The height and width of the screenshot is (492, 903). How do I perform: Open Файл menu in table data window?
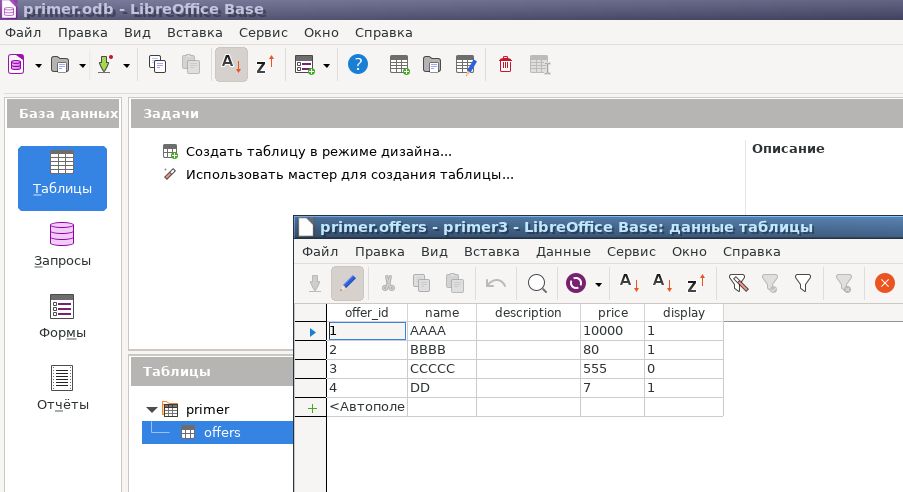tap(320, 252)
